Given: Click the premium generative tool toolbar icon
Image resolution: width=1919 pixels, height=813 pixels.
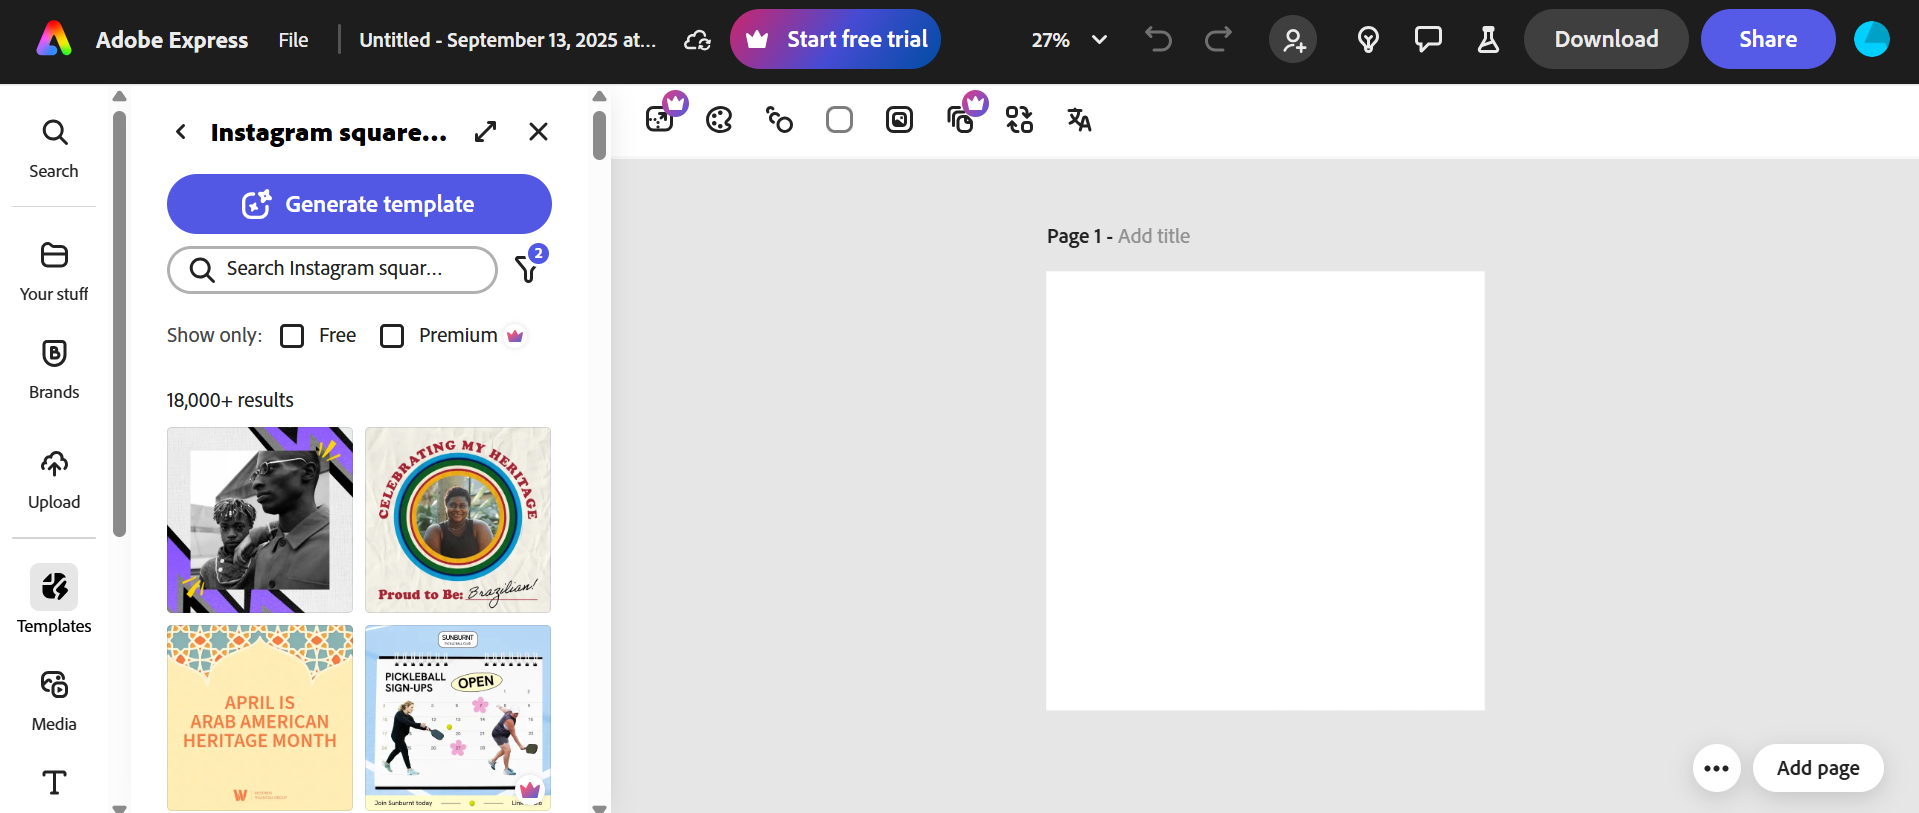Looking at the screenshot, I should (660, 120).
